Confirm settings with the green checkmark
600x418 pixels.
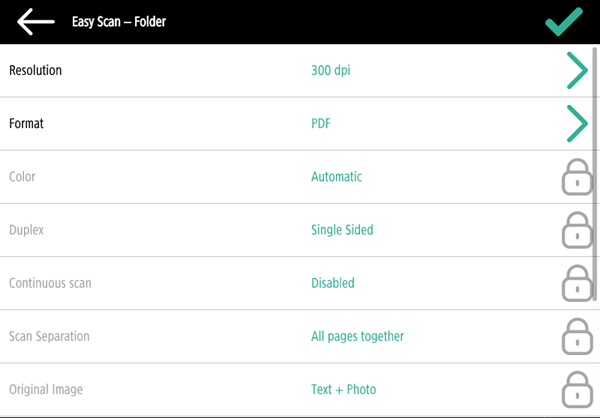(564, 21)
